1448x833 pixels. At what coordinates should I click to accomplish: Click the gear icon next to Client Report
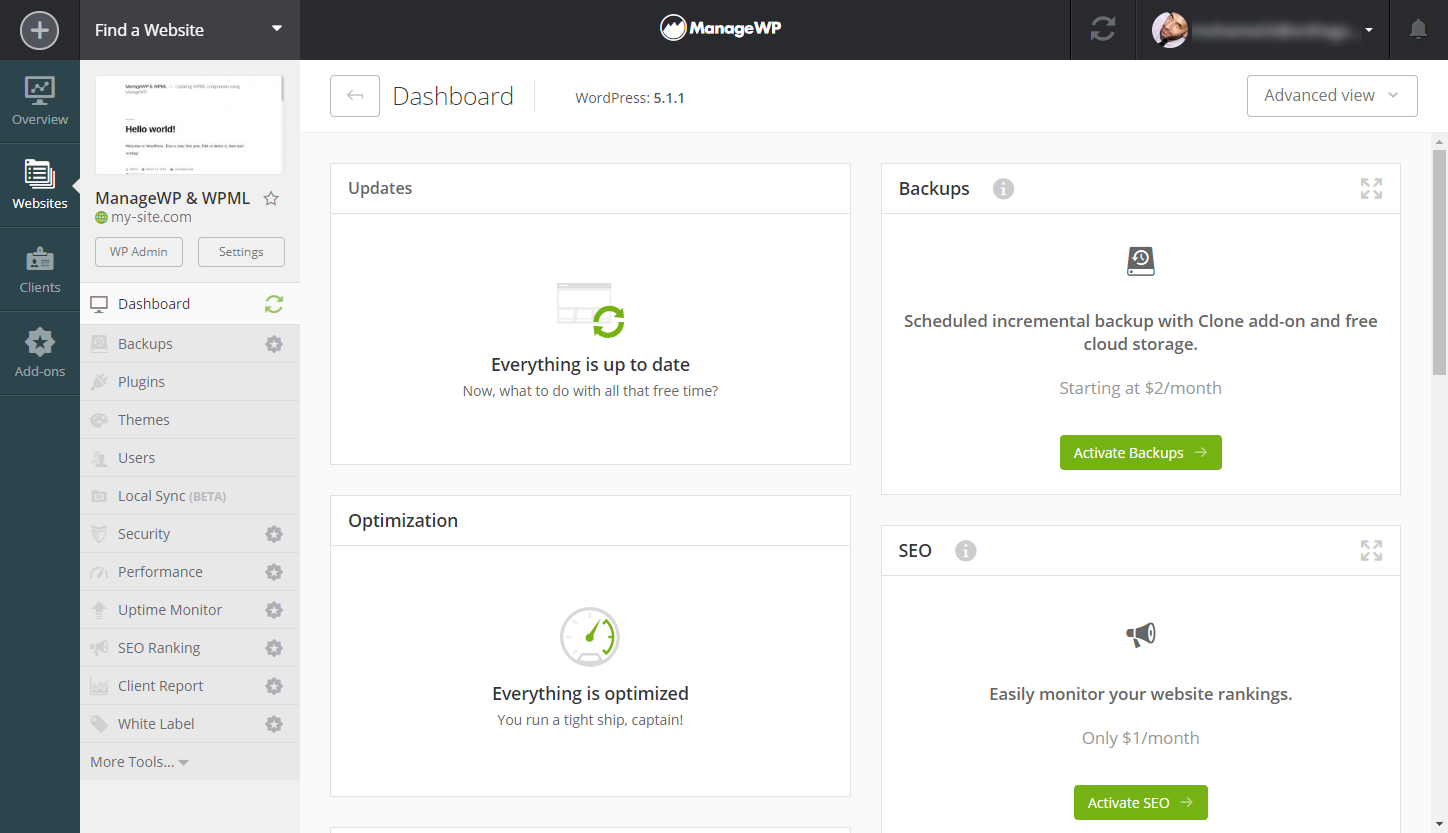(x=274, y=686)
